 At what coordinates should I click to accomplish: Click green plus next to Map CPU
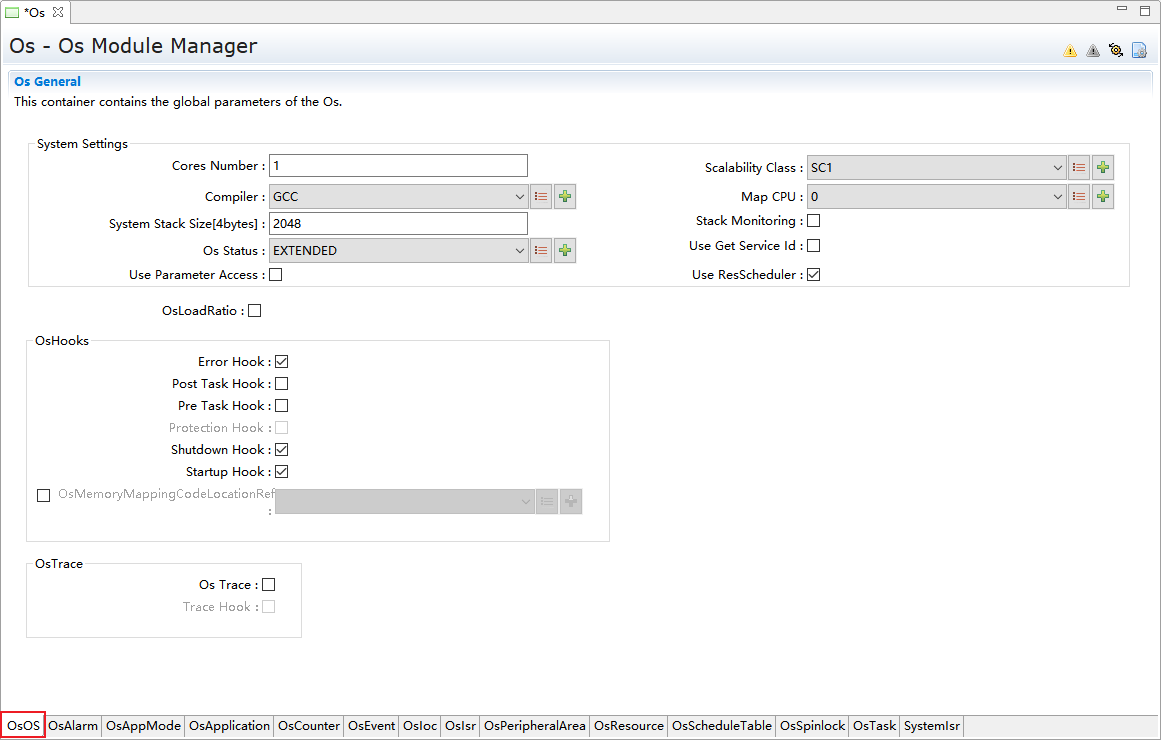click(1103, 197)
